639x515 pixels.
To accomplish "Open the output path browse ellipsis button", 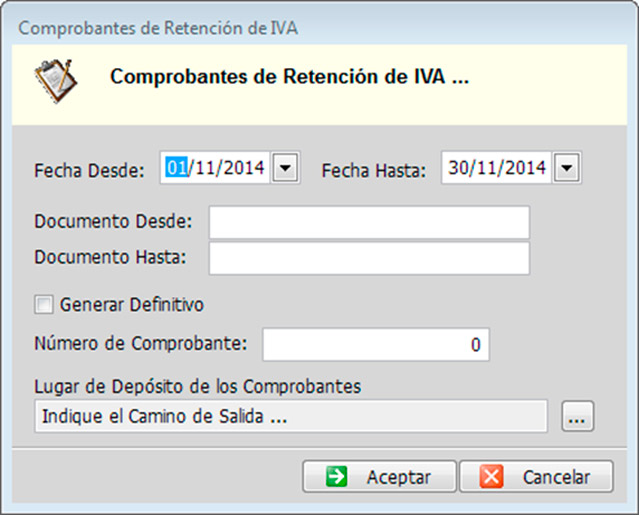I will pos(578,418).
